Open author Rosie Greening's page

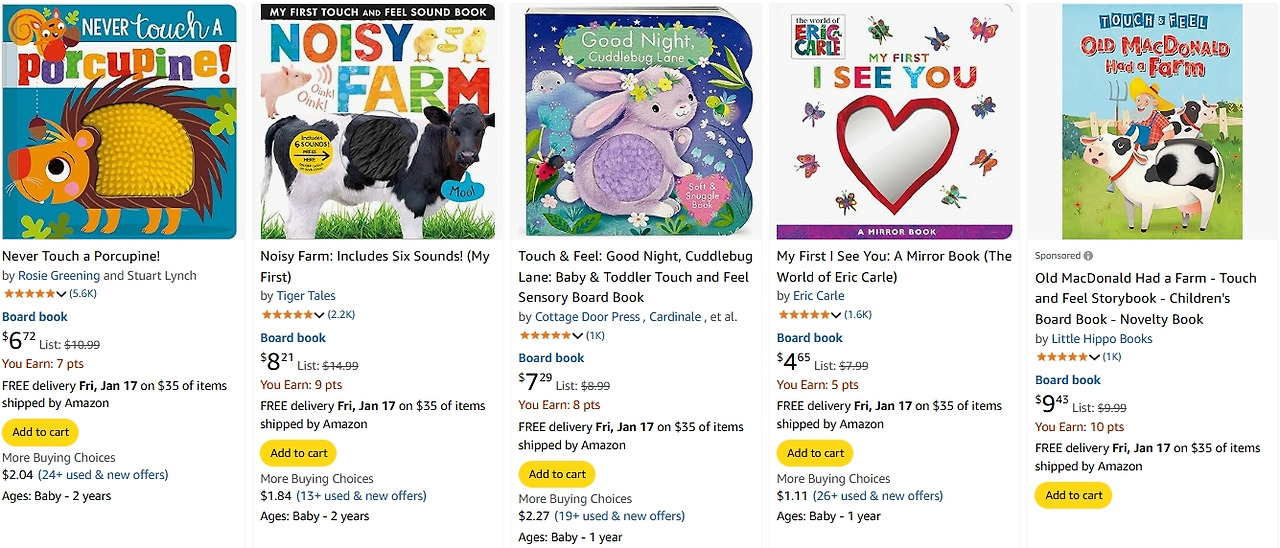[58, 276]
